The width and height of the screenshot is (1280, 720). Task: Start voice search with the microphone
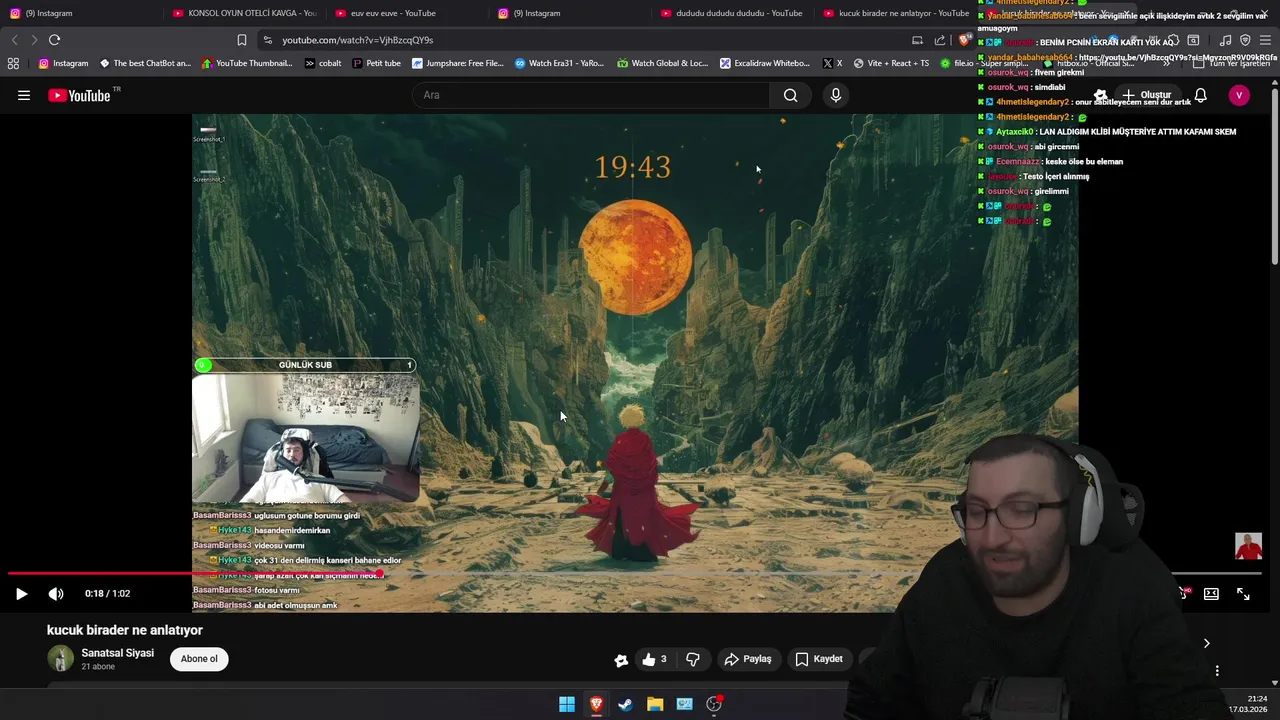coord(836,95)
